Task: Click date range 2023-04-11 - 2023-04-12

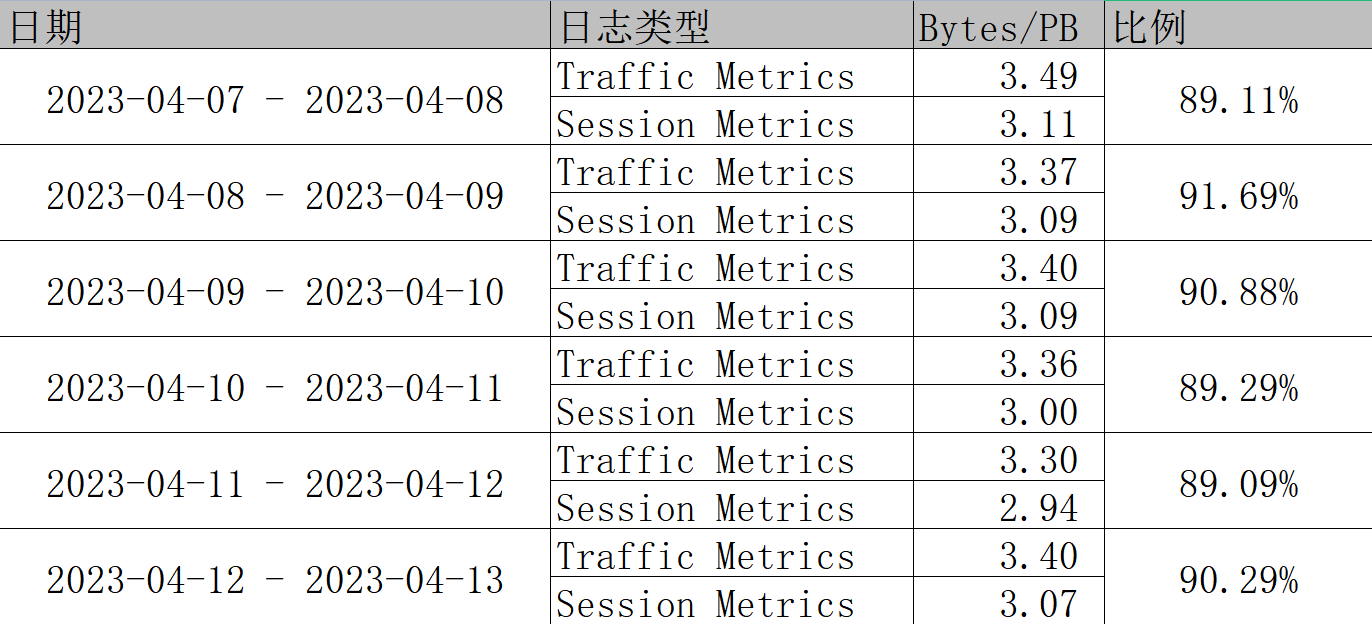Action: [275, 484]
